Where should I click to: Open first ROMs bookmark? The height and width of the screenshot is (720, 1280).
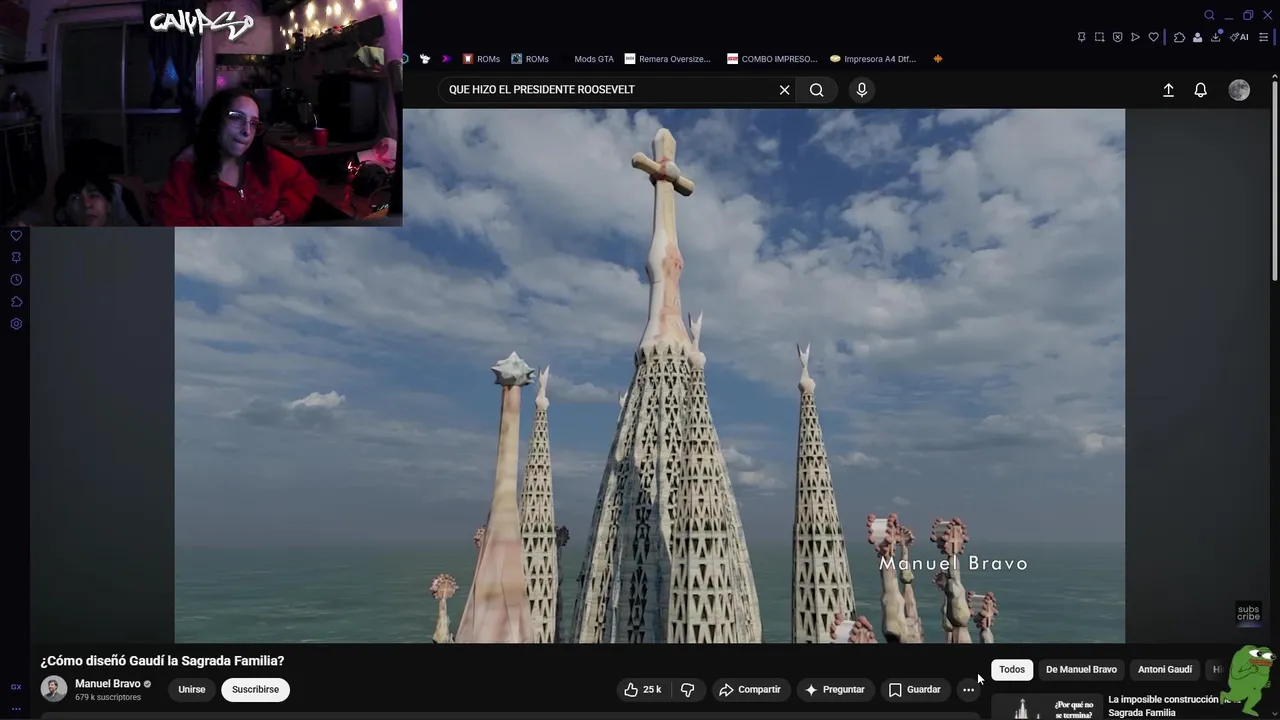[x=481, y=59]
